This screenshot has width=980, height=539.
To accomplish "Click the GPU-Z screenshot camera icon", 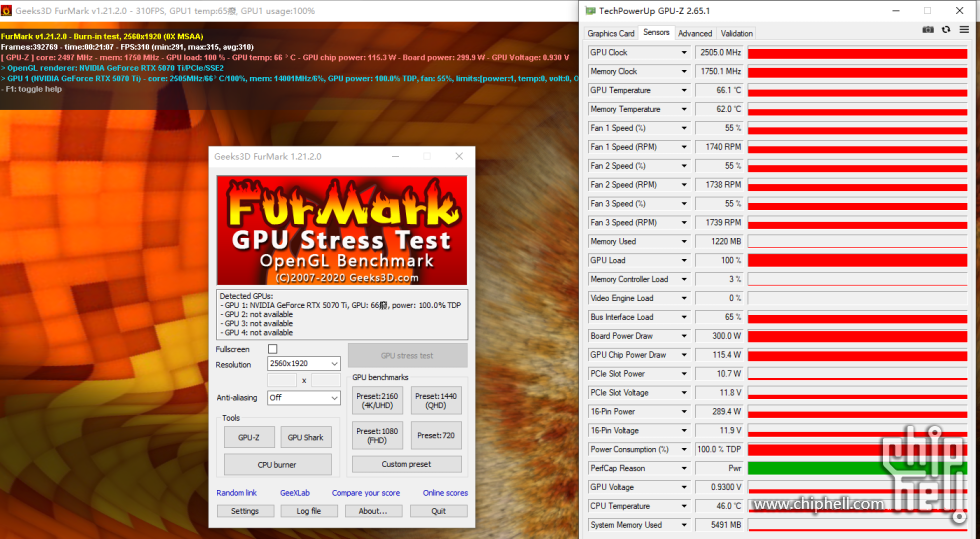I will 928,30.
